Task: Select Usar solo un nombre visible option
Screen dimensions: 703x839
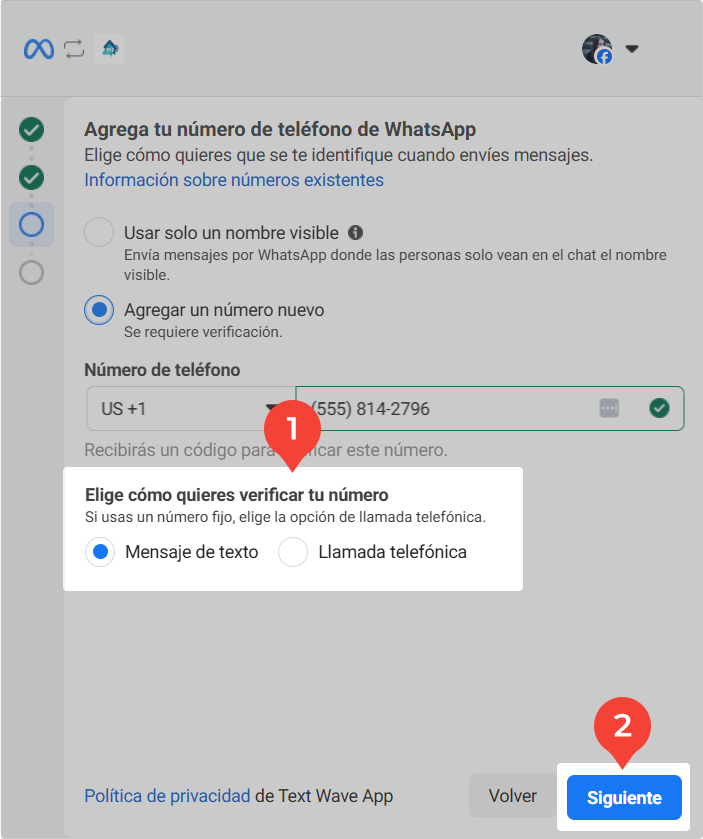Action: 99,232
